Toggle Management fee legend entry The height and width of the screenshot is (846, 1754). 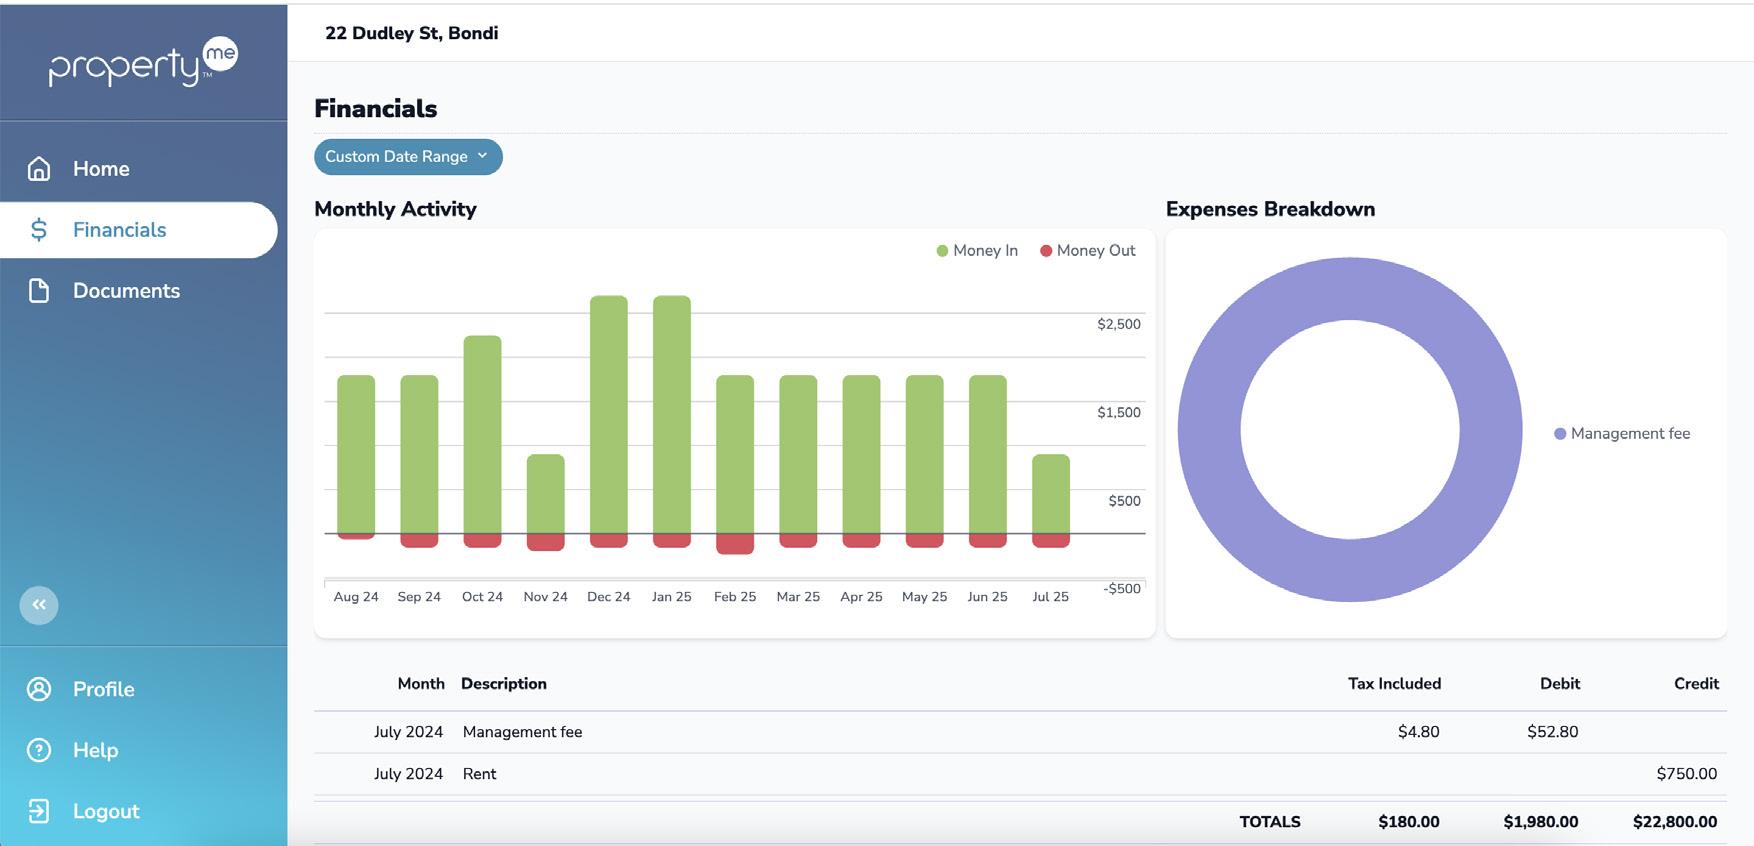coord(1622,434)
